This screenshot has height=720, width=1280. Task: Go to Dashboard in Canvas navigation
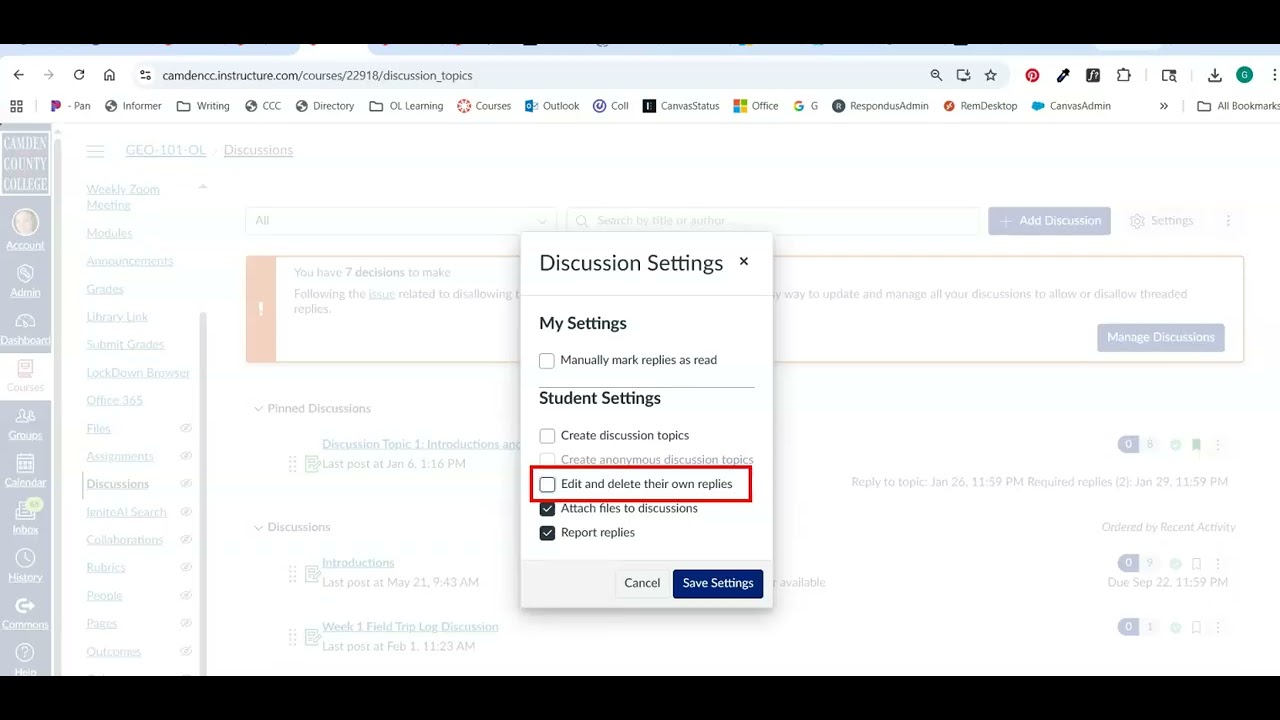[x=25, y=329]
